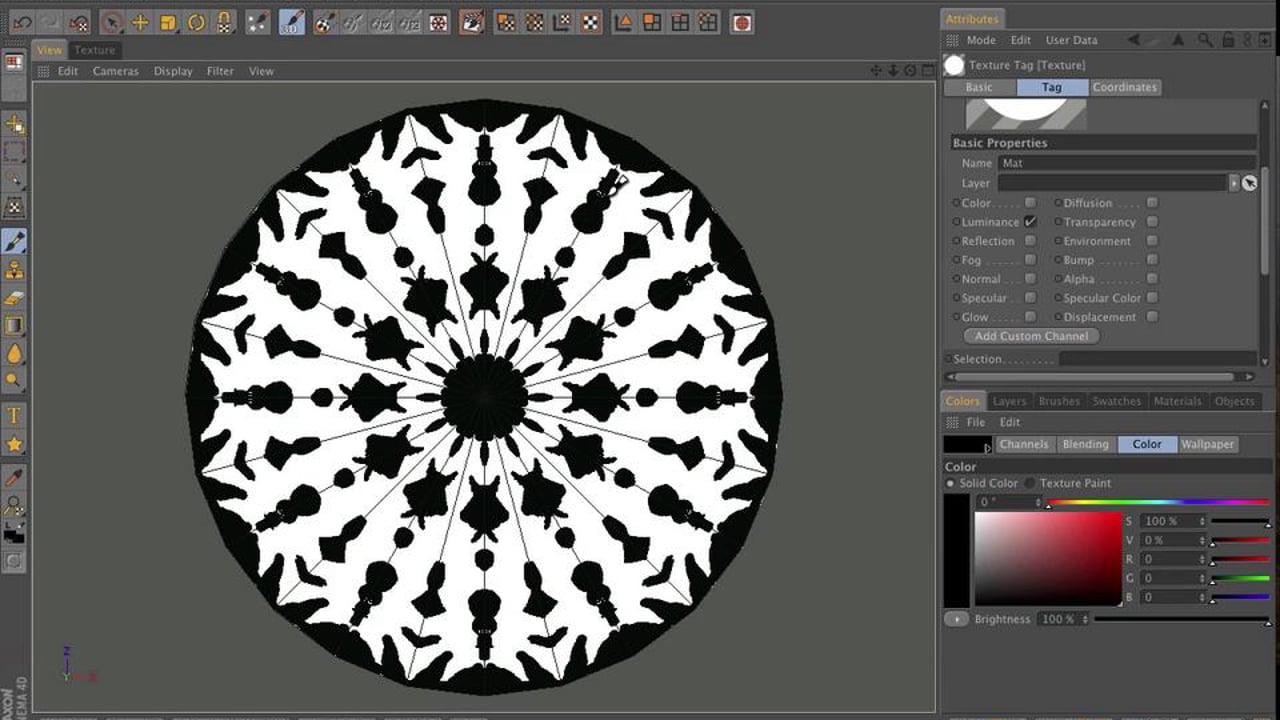Click the Wallpaper button in the Colors panel
The image size is (1280, 720).
click(1207, 444)
